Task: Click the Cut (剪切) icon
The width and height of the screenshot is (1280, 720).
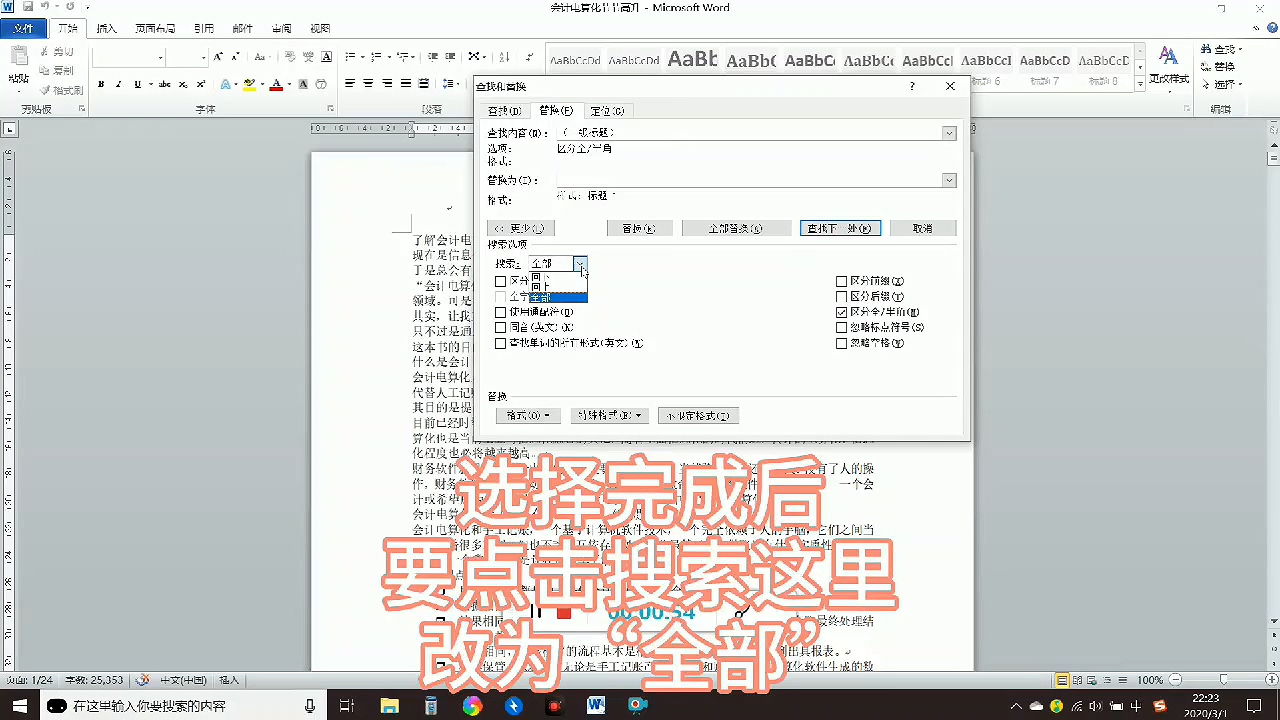Action: (x=45, y=52)
